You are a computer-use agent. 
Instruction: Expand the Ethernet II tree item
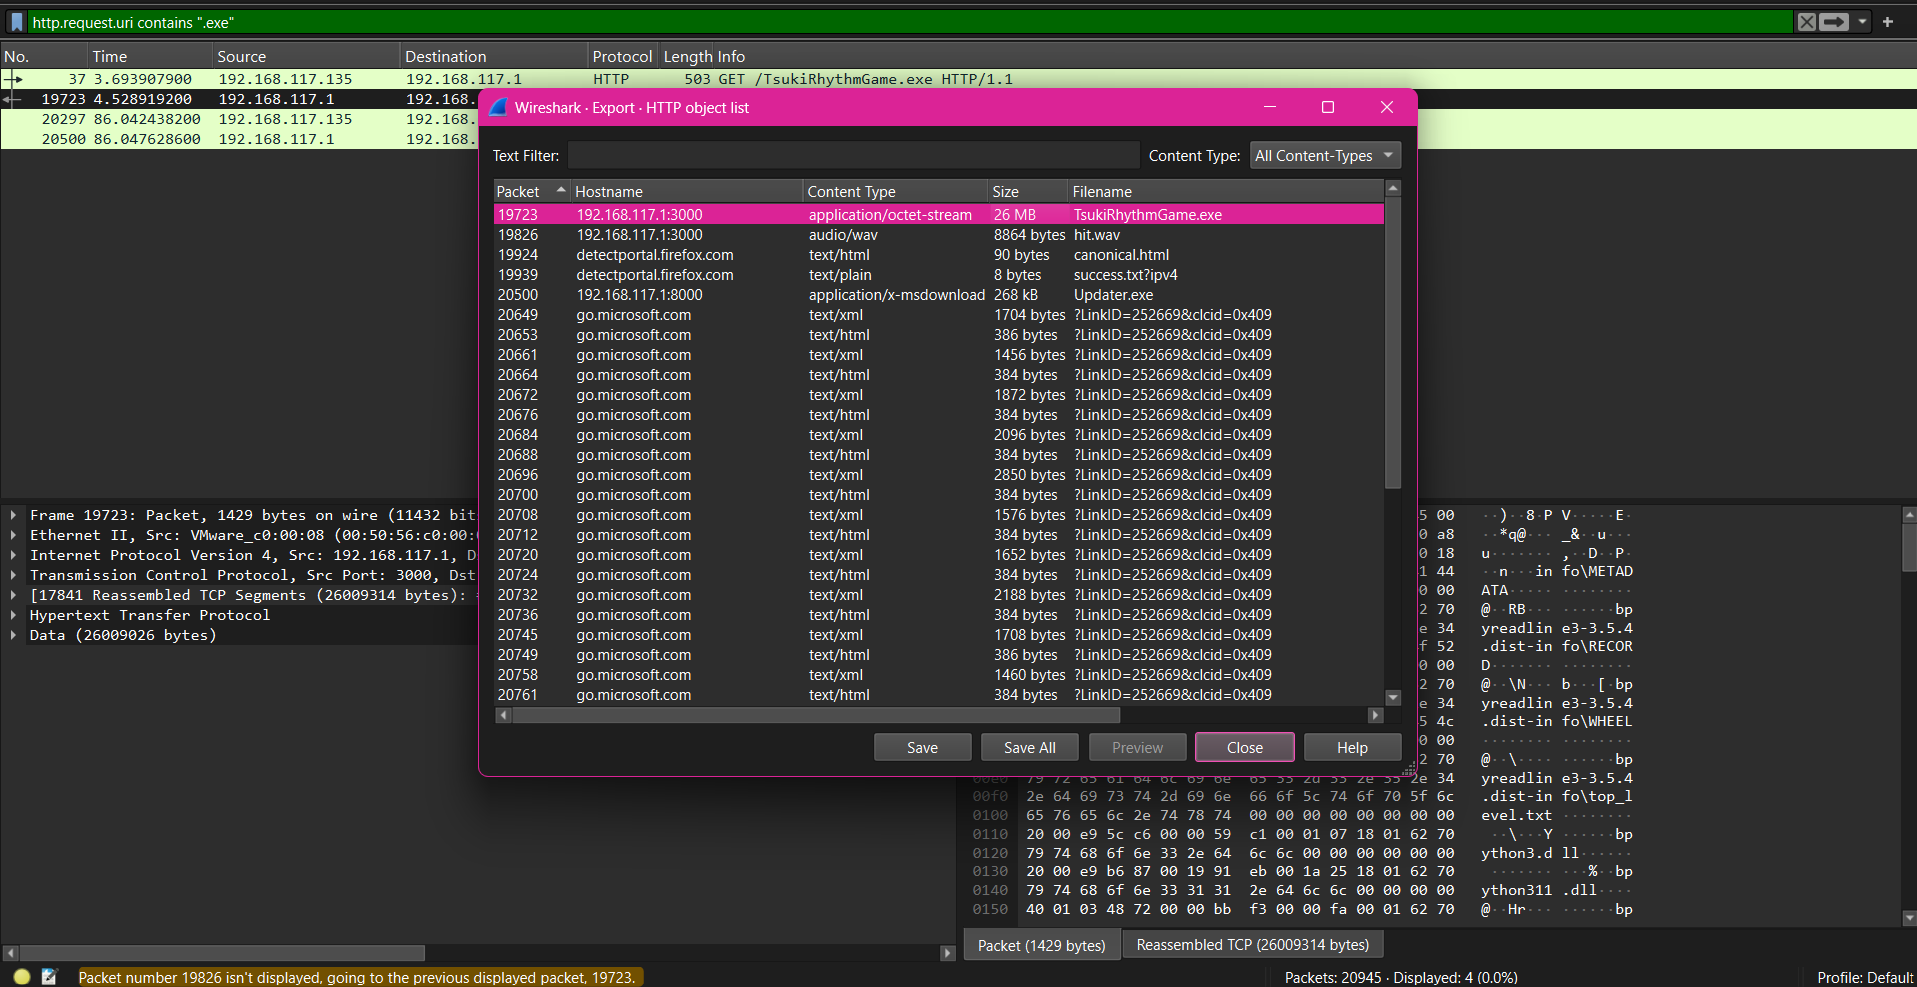(x=13, y=535)
